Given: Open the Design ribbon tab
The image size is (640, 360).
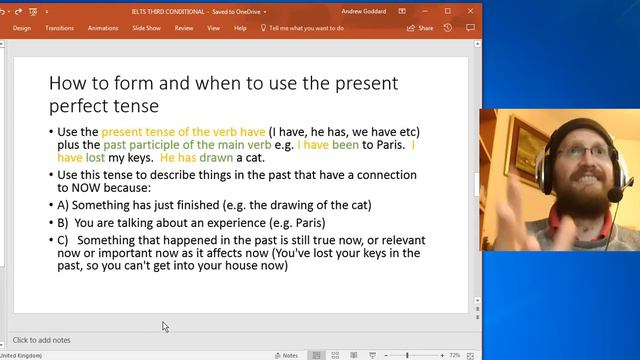Looking at the screenshot, I should (22, 28).
